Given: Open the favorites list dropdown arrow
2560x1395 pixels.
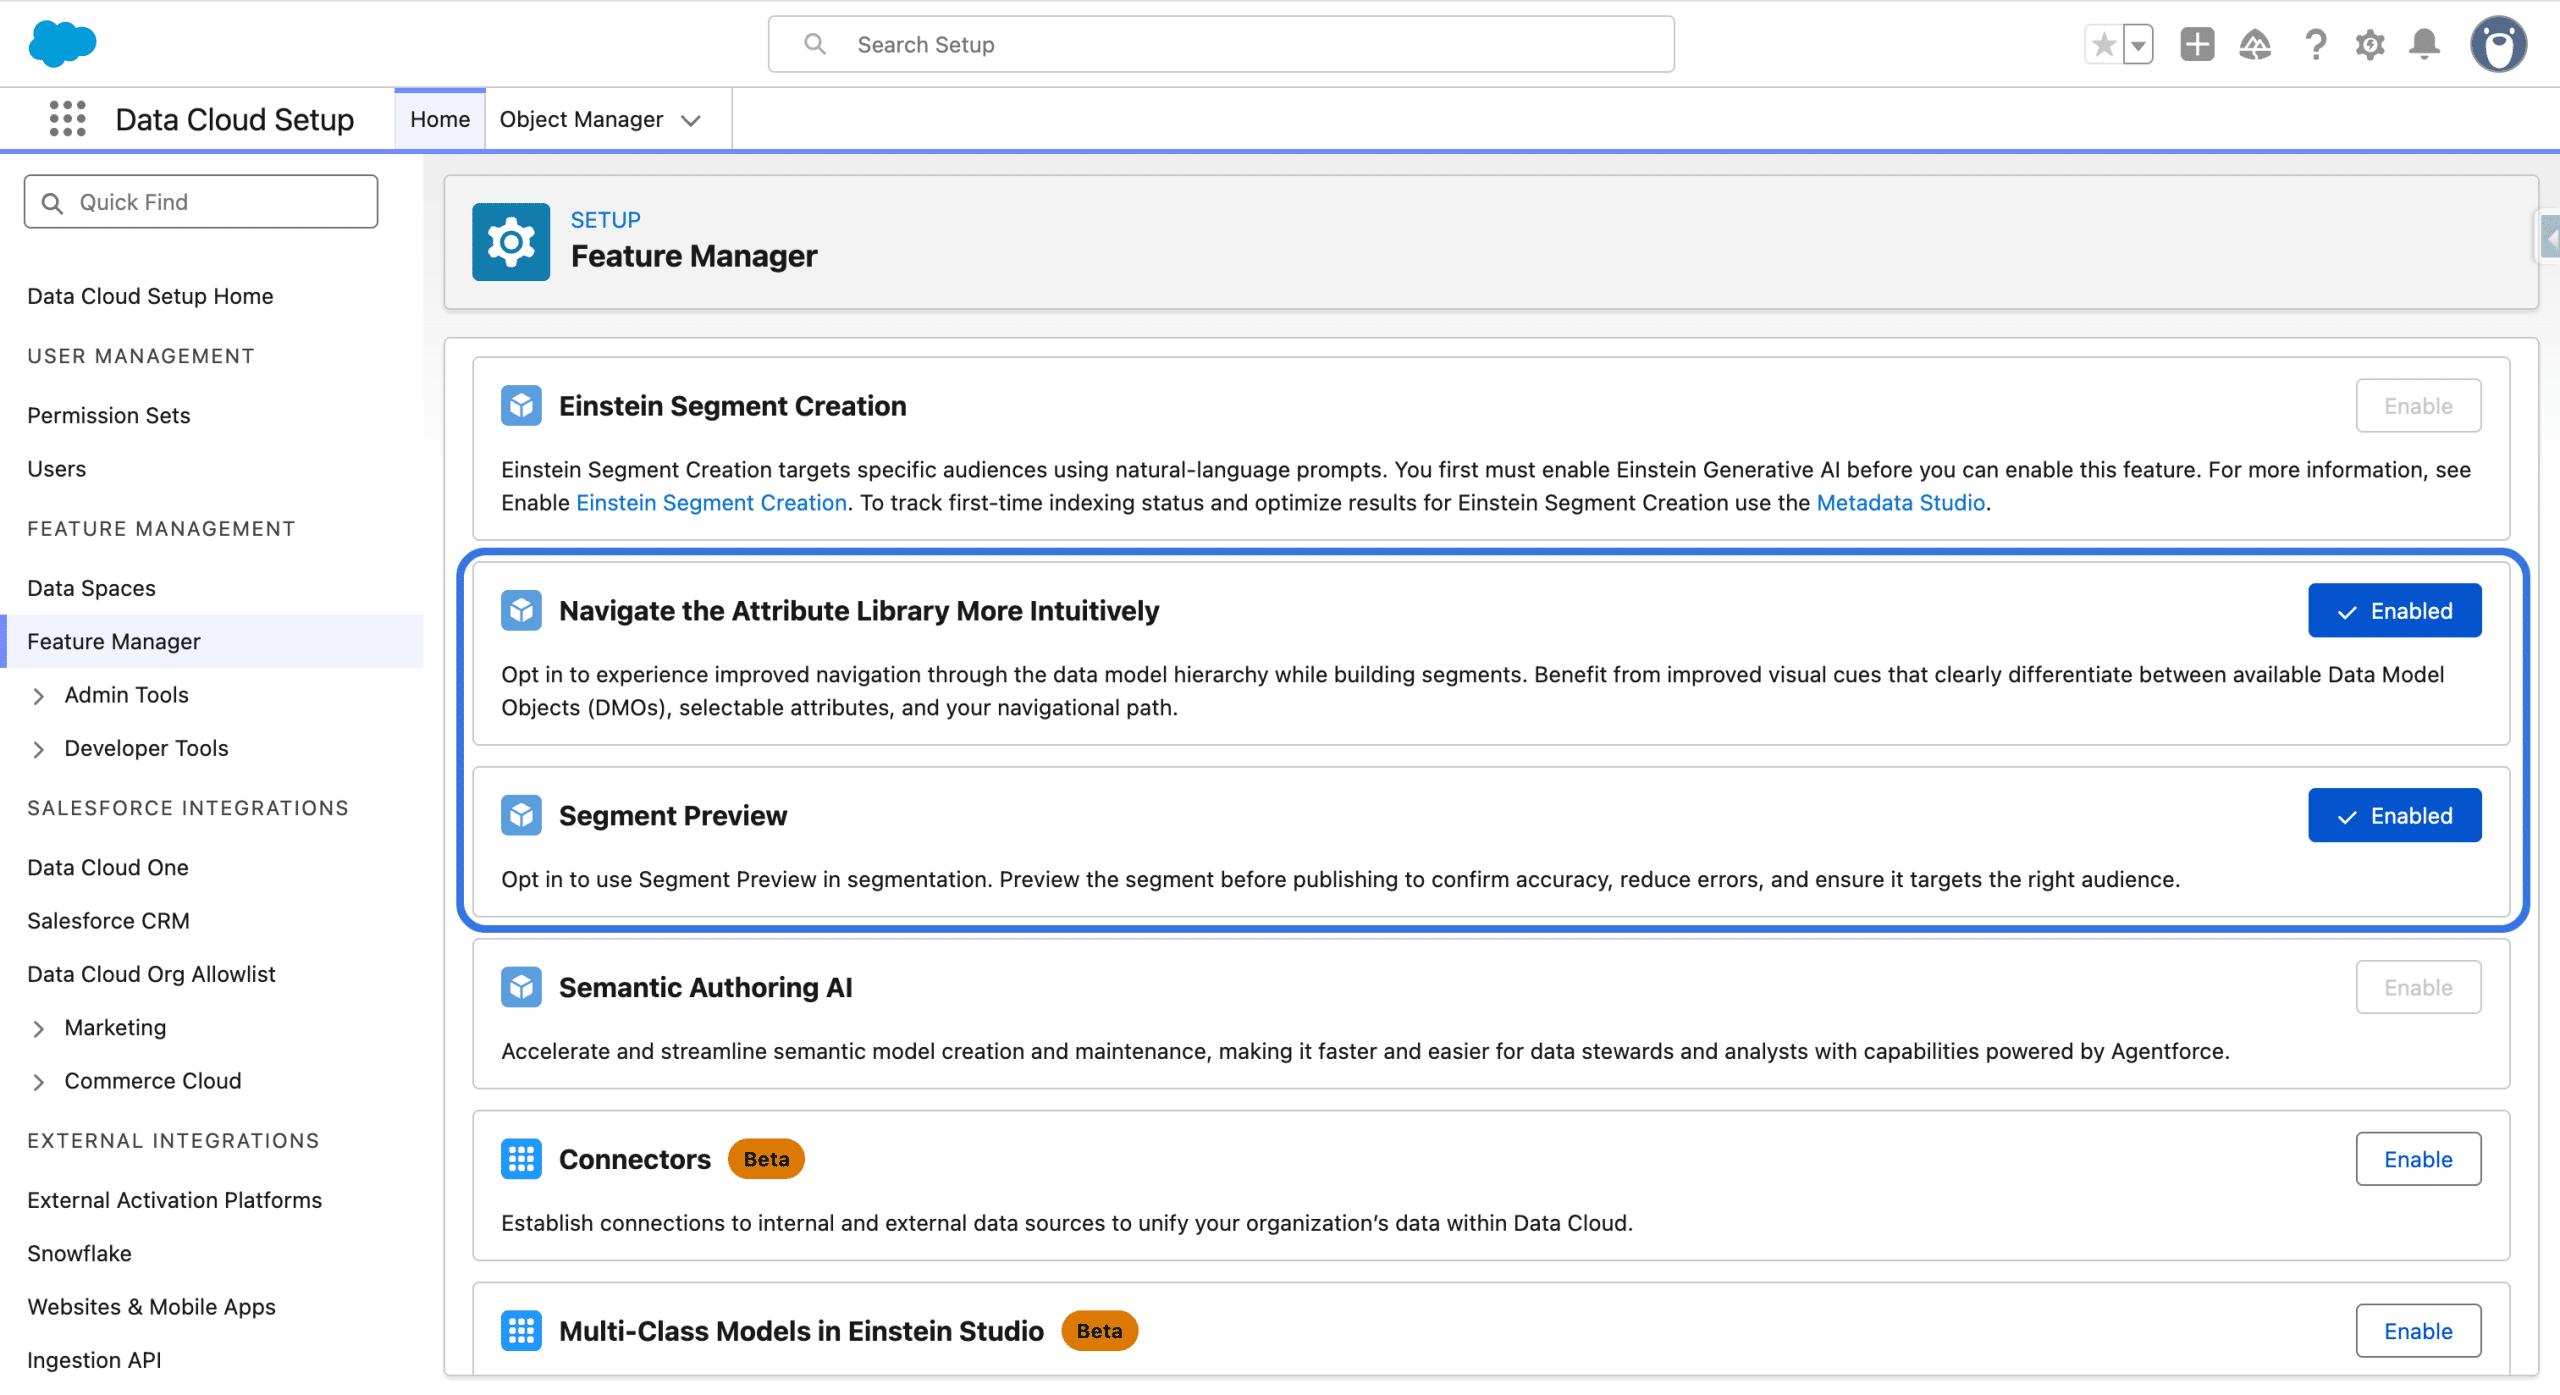Looking at the screenshot, I should 2138,44.
